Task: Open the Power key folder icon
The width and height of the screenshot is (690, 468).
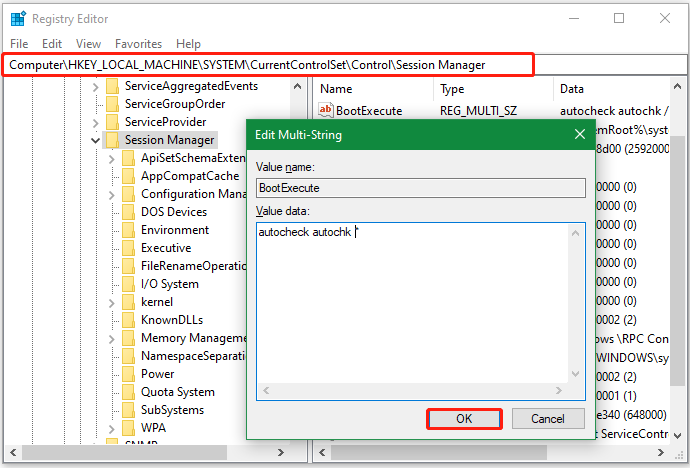Action: pyautogui.click(x=128, y=374)
